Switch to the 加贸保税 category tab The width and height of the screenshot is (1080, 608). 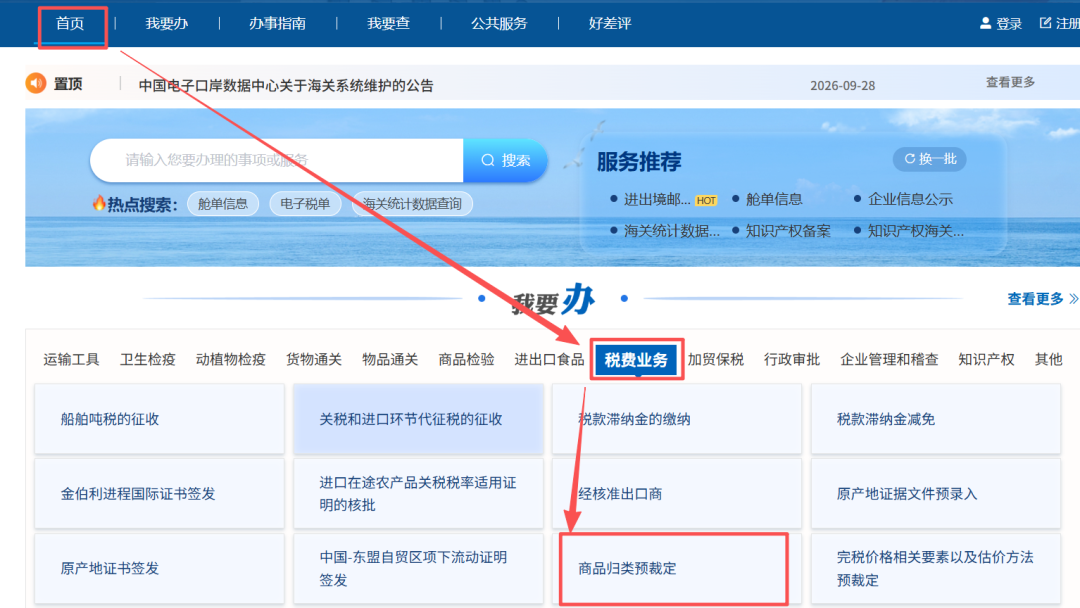pyautogui.click(x=716, y=359)
